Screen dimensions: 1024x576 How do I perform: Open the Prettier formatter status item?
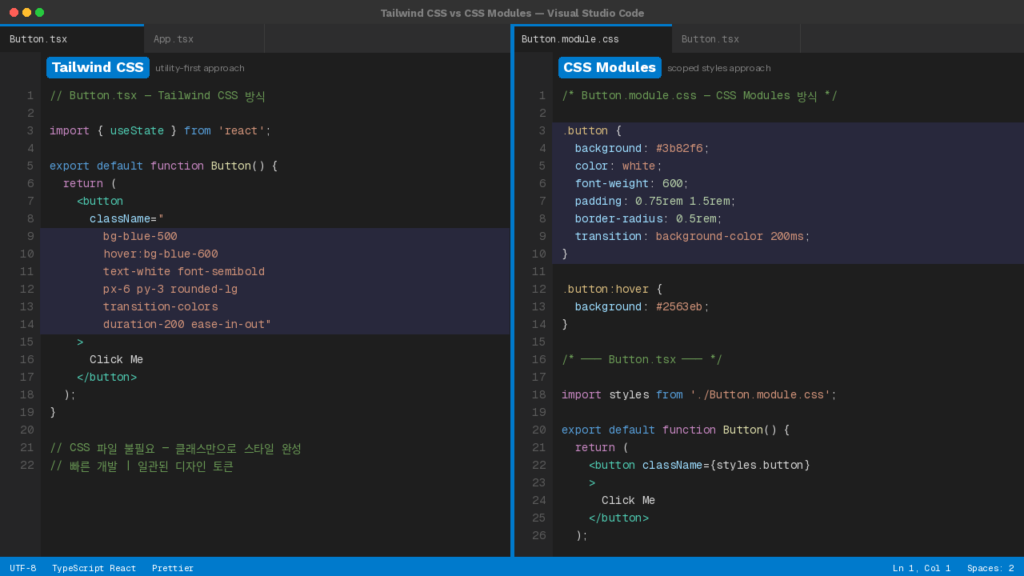(x=172, y=568)
